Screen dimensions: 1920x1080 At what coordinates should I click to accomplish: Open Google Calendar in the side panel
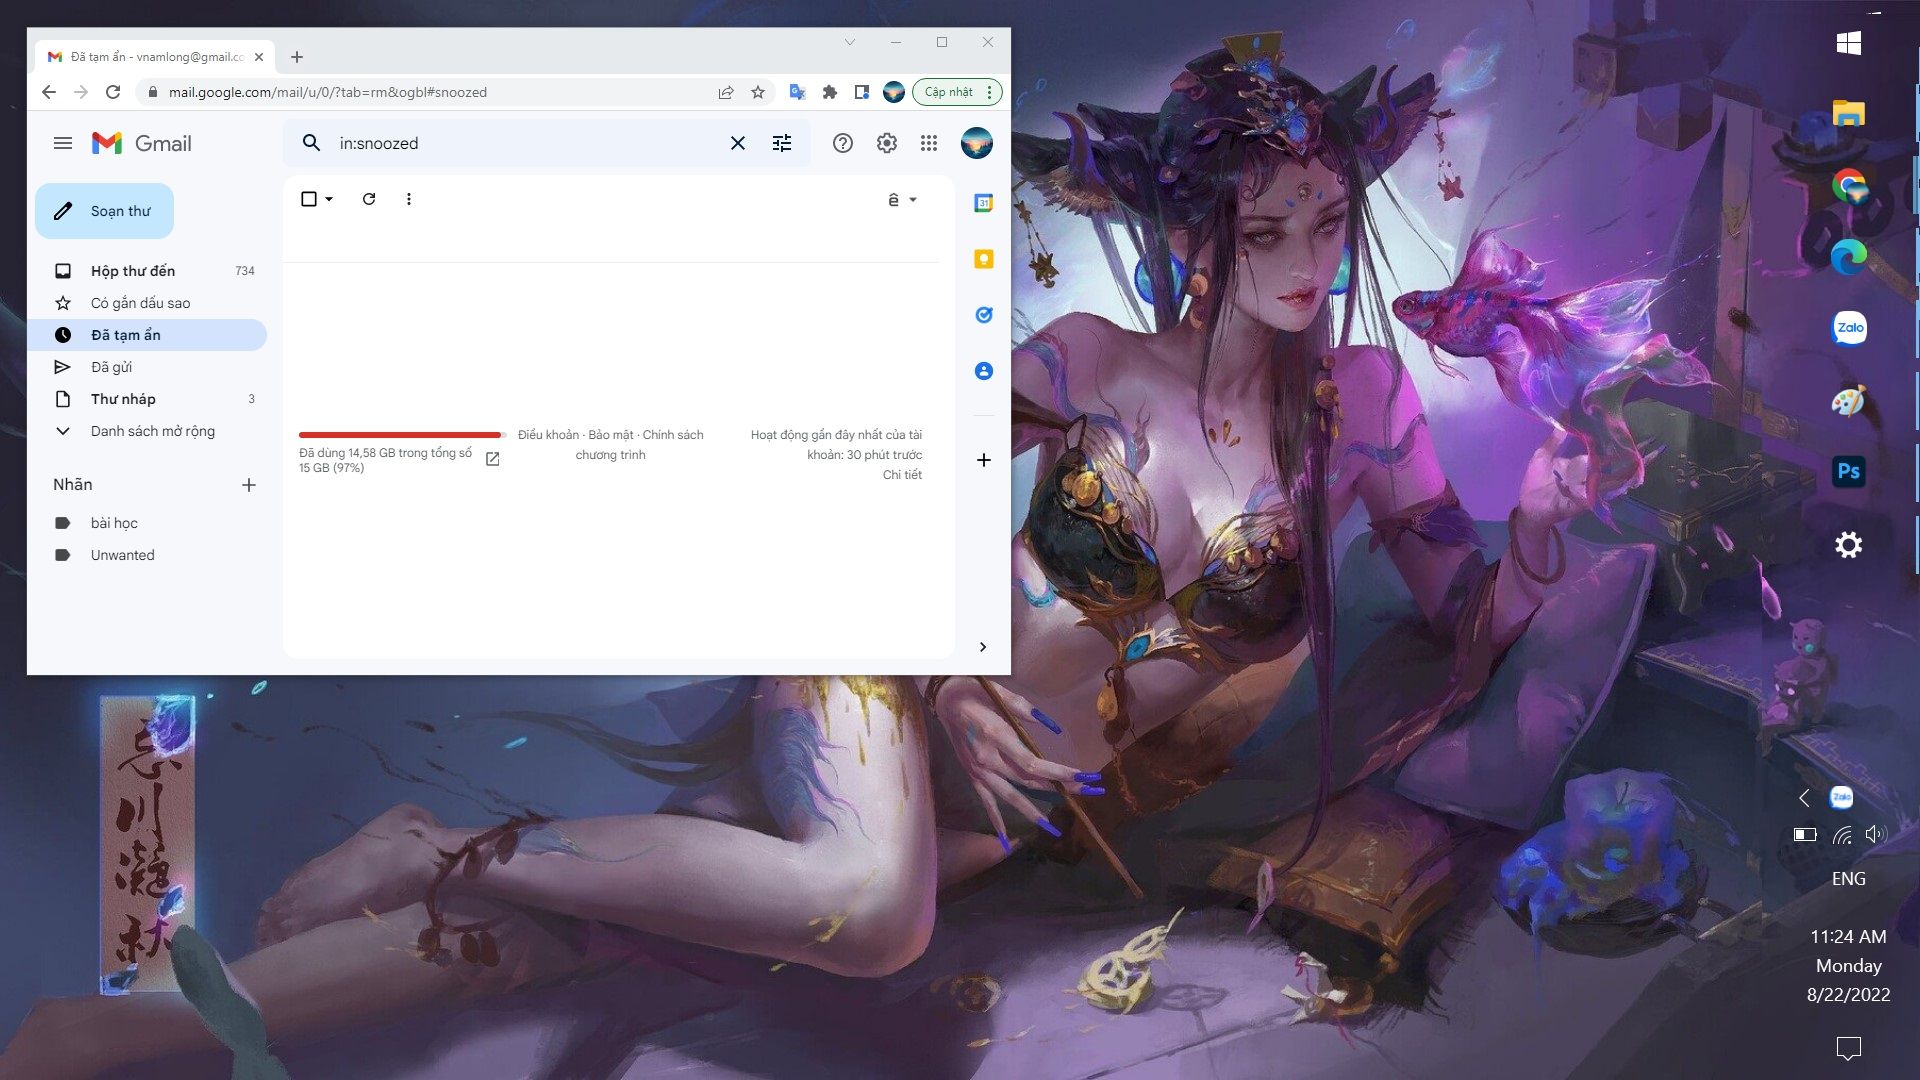[984, 203]
